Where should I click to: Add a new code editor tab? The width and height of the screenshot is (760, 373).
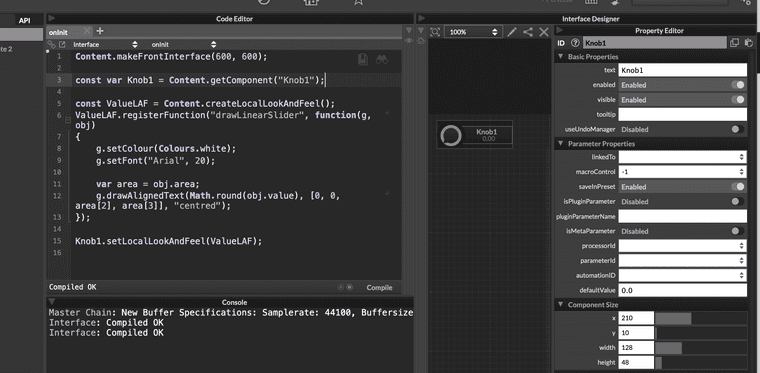click(x=100, y=31)
